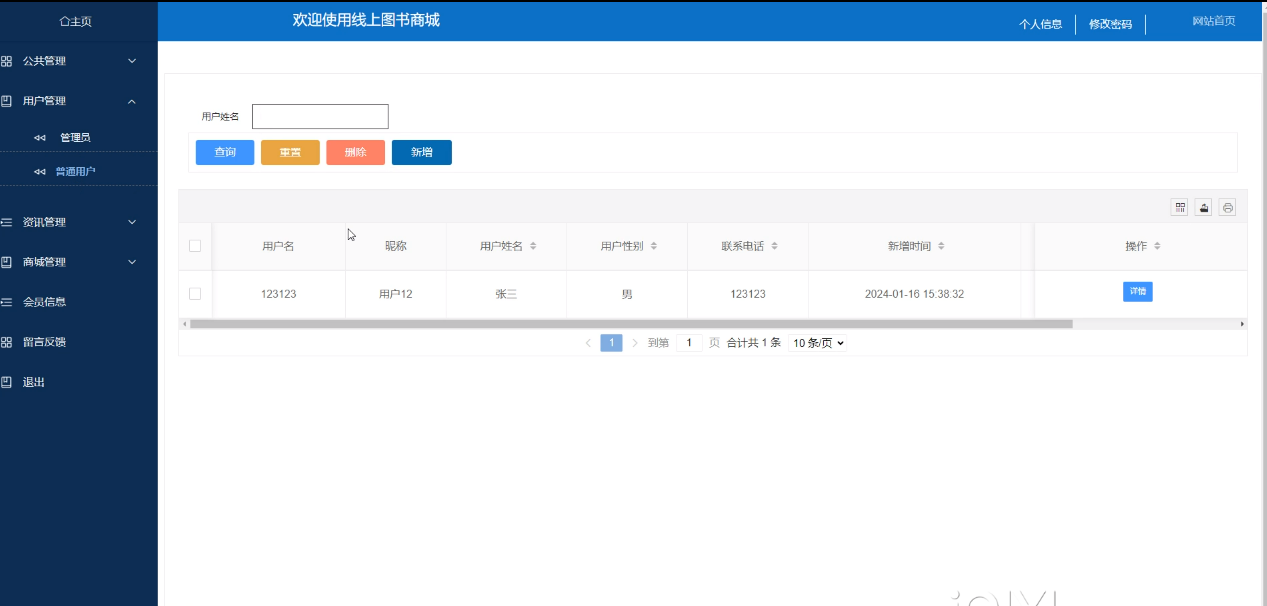Sort by 用户姓名 column arrows

(533, 246)
